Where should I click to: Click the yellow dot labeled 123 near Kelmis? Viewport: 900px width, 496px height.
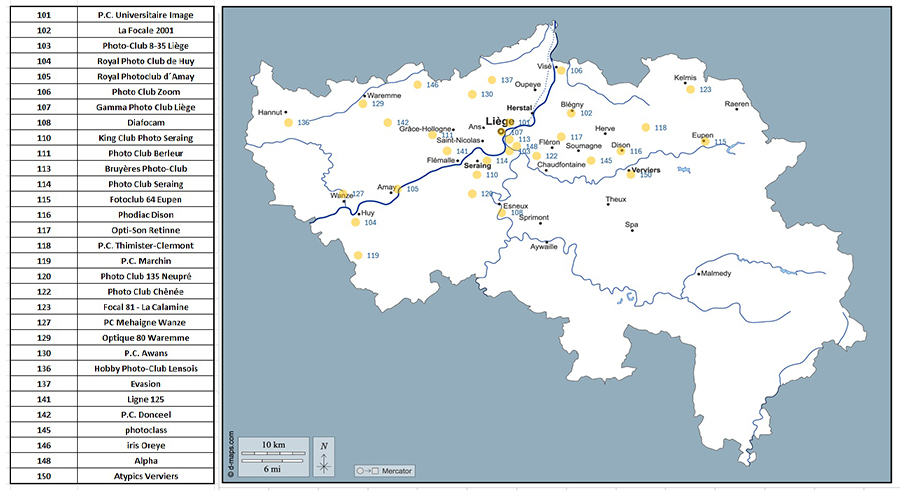point(690,90)
